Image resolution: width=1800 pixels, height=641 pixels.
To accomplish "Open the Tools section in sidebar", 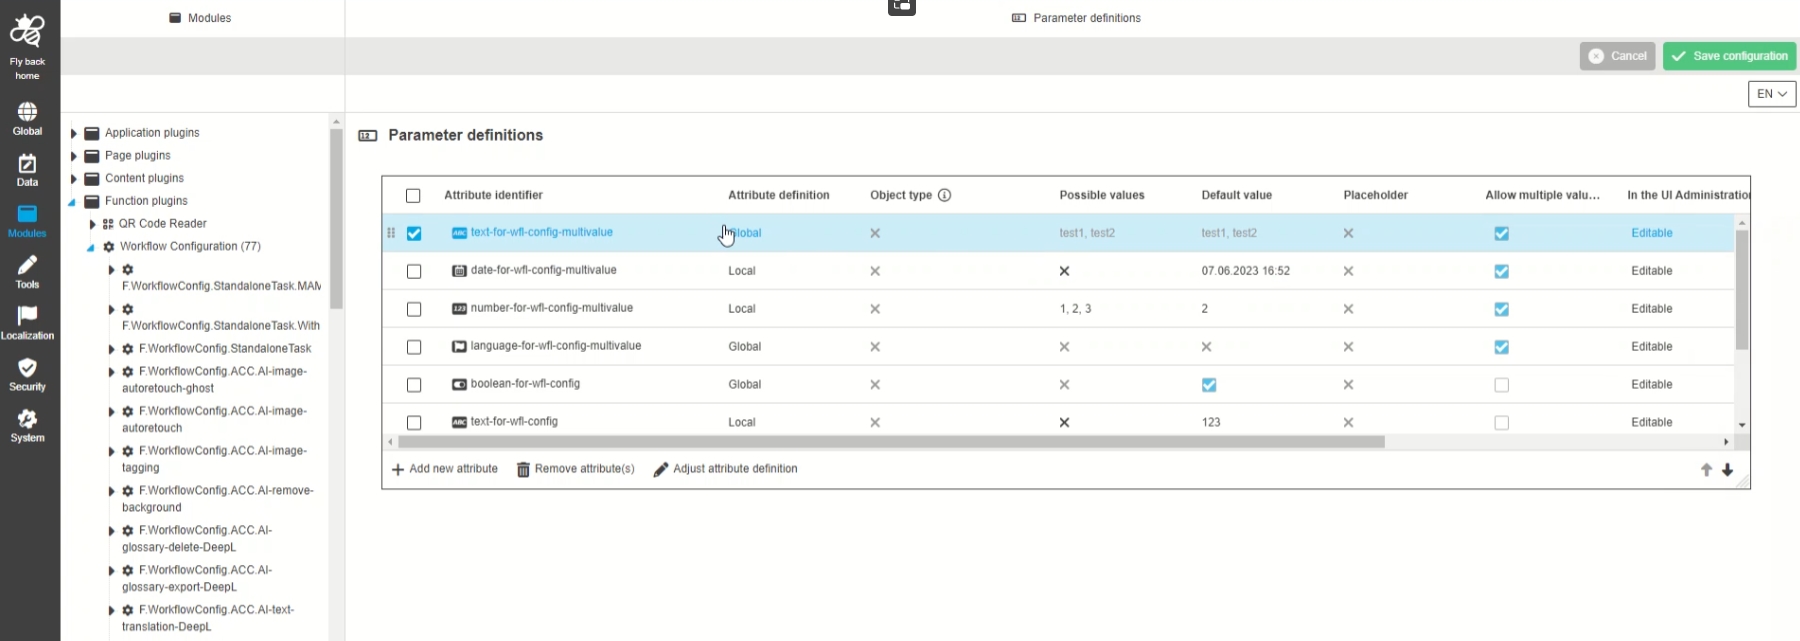I will tap(27, 266).
